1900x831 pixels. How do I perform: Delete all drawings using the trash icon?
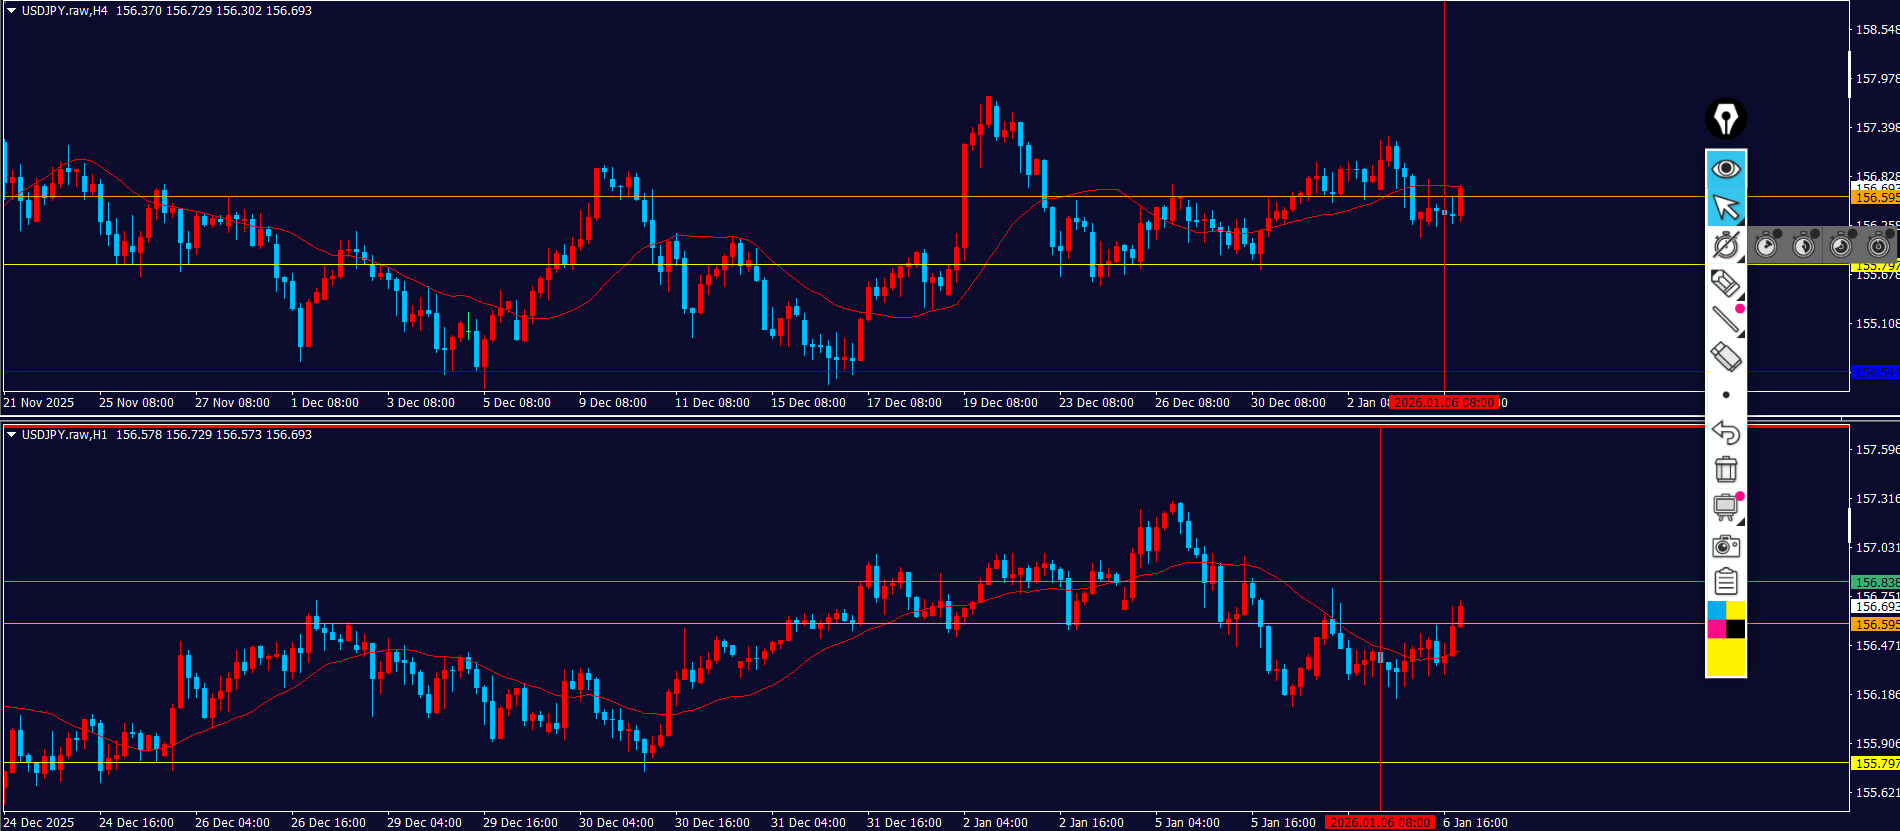tap(1725, 469)
